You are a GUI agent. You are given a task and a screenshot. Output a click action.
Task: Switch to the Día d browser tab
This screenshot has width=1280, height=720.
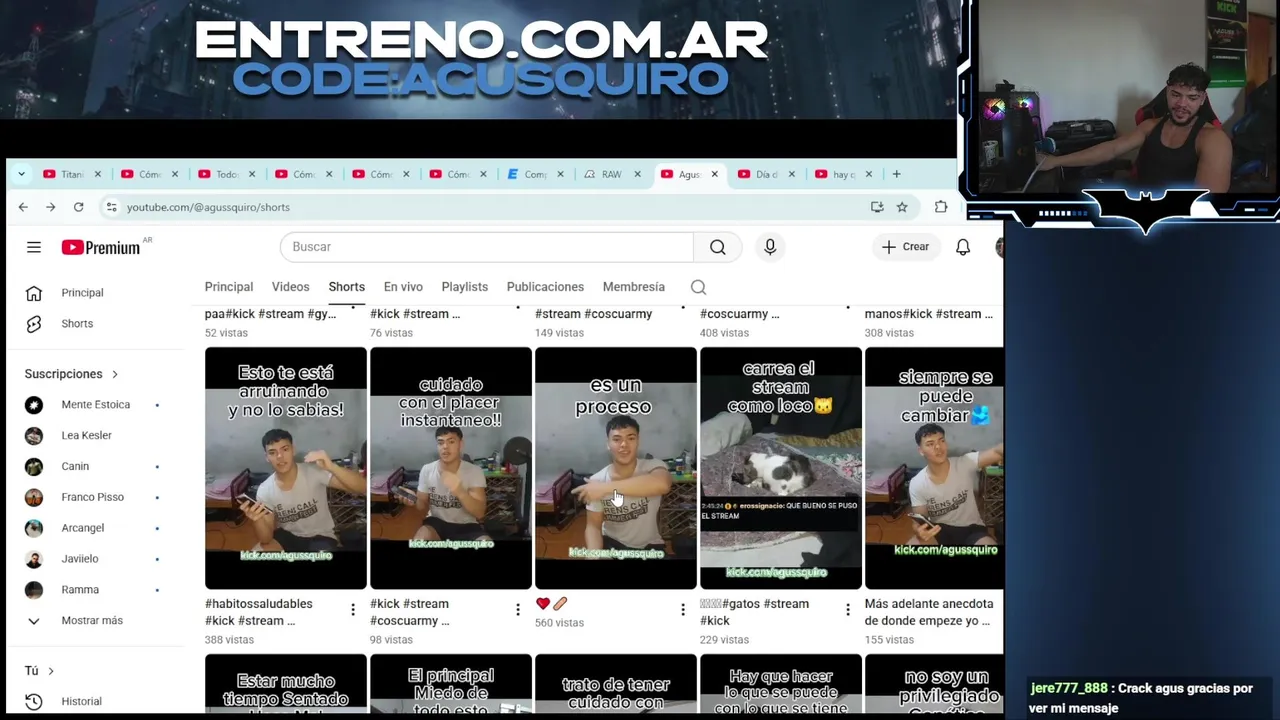766,174
